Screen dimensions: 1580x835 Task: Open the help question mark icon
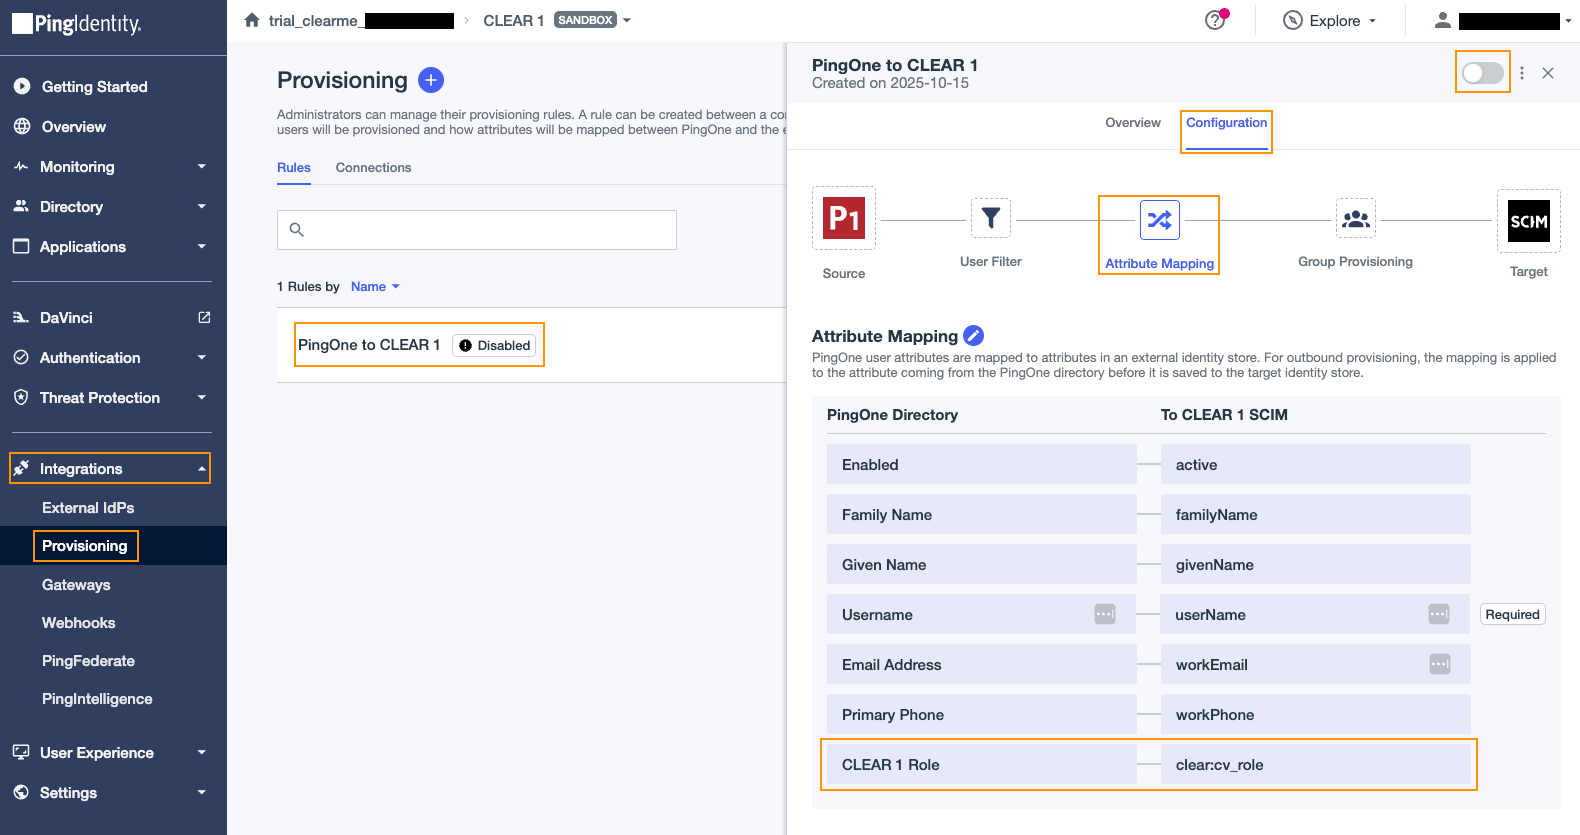click(x=1215, y=20)
